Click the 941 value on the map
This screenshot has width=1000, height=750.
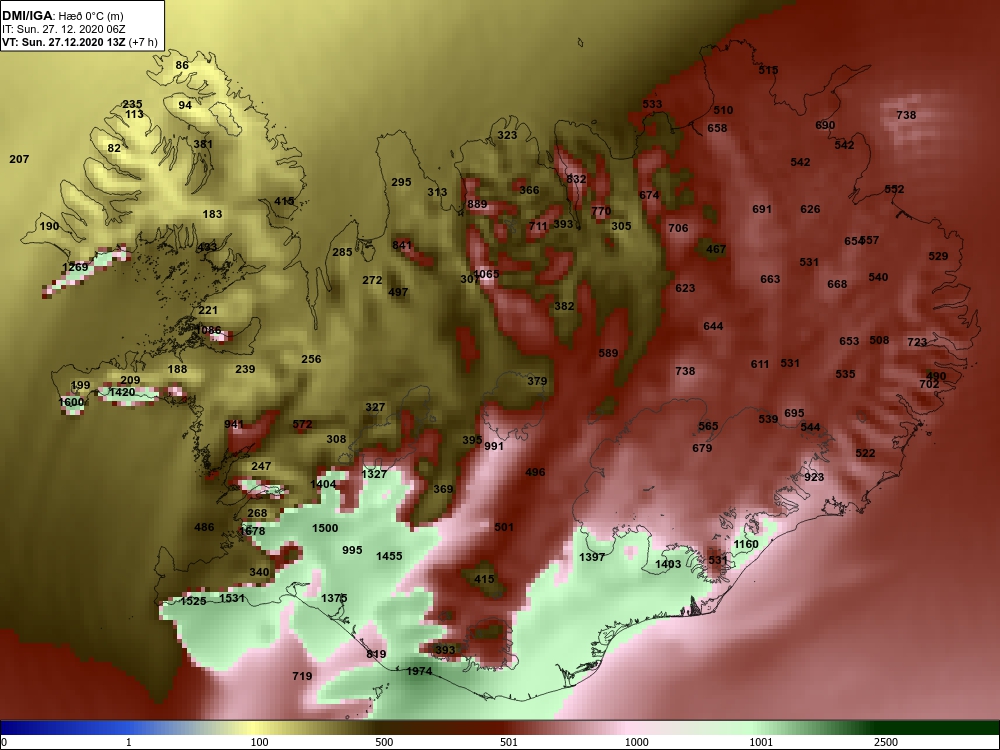pyautogui.click(x=234, y=424)
